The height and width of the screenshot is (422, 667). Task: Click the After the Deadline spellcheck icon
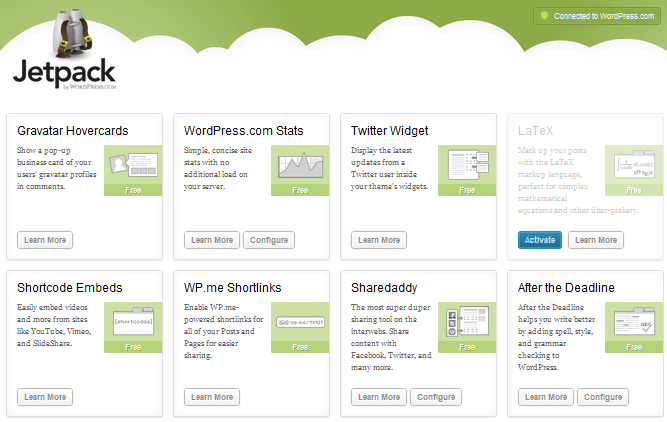(634, 322)
